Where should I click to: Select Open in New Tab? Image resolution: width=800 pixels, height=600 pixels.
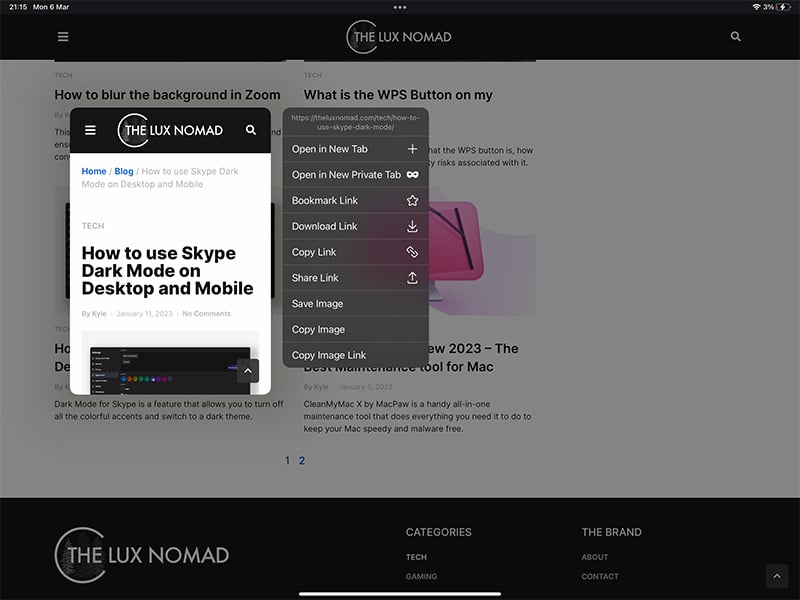[x=356, y=149]
